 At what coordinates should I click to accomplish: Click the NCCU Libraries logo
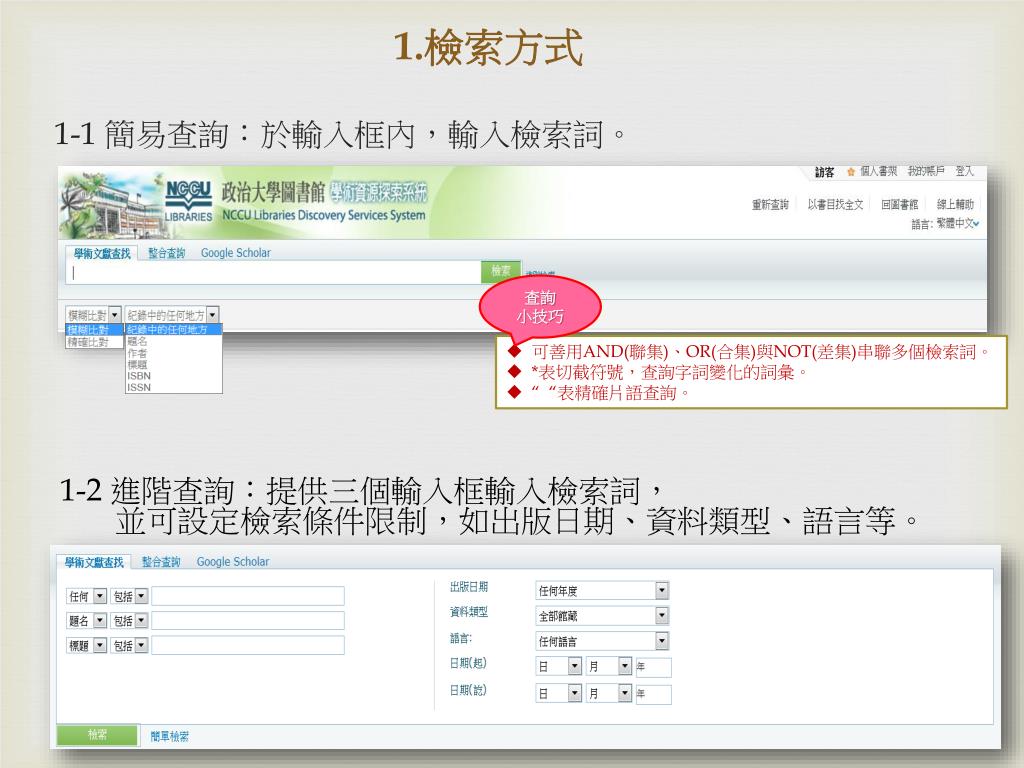click(188, 200)
